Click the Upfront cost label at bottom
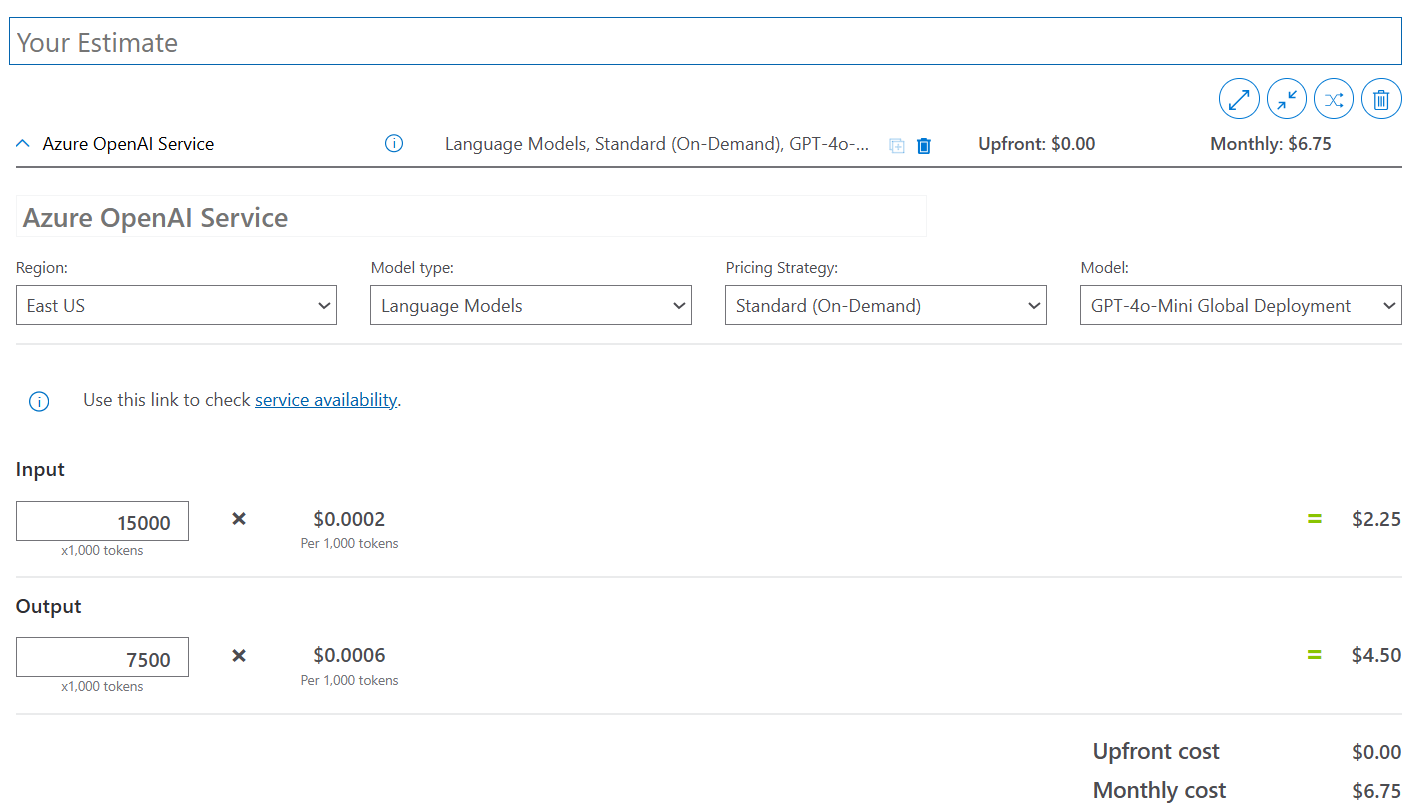The width and height of the screenshot is (1416, 808). coord(1156,751)
